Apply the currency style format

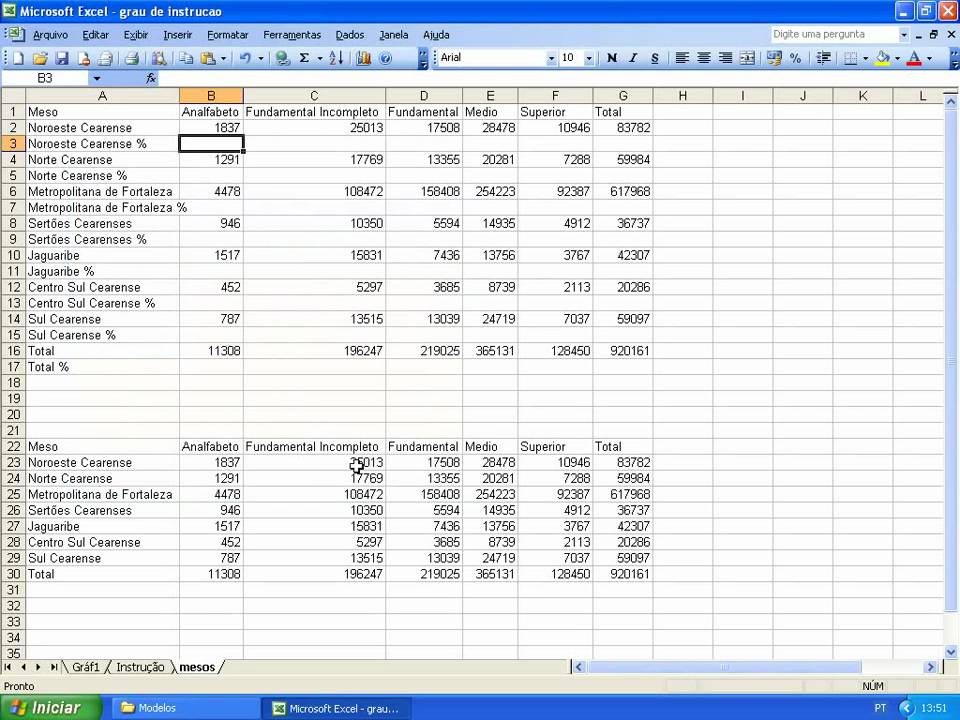coord(774,58)
